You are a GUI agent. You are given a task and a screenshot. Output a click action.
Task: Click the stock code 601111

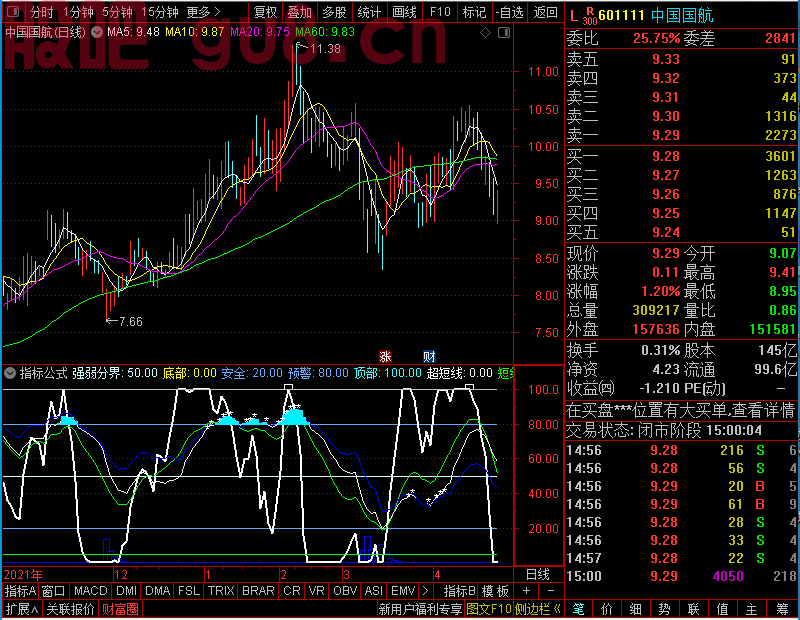click(x=621, y=16)
